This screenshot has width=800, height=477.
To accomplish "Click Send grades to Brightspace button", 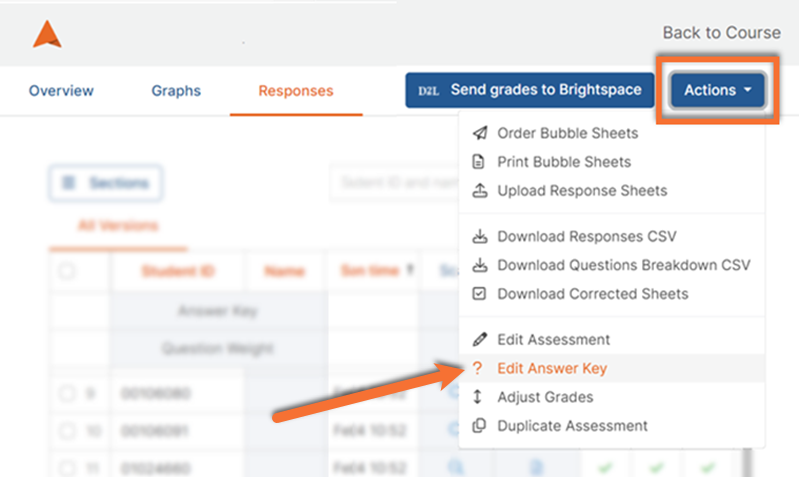I will point(529,90).
